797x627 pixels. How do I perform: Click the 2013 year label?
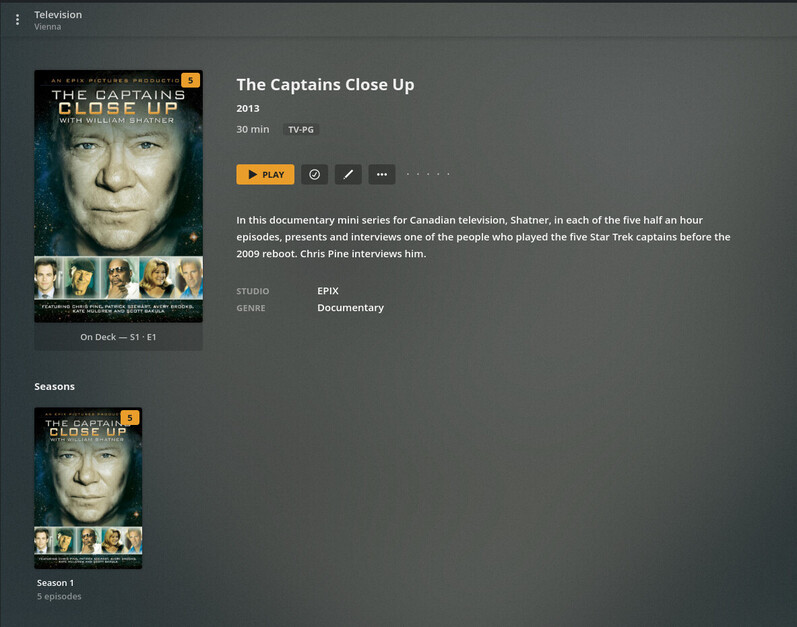(248, 108)
